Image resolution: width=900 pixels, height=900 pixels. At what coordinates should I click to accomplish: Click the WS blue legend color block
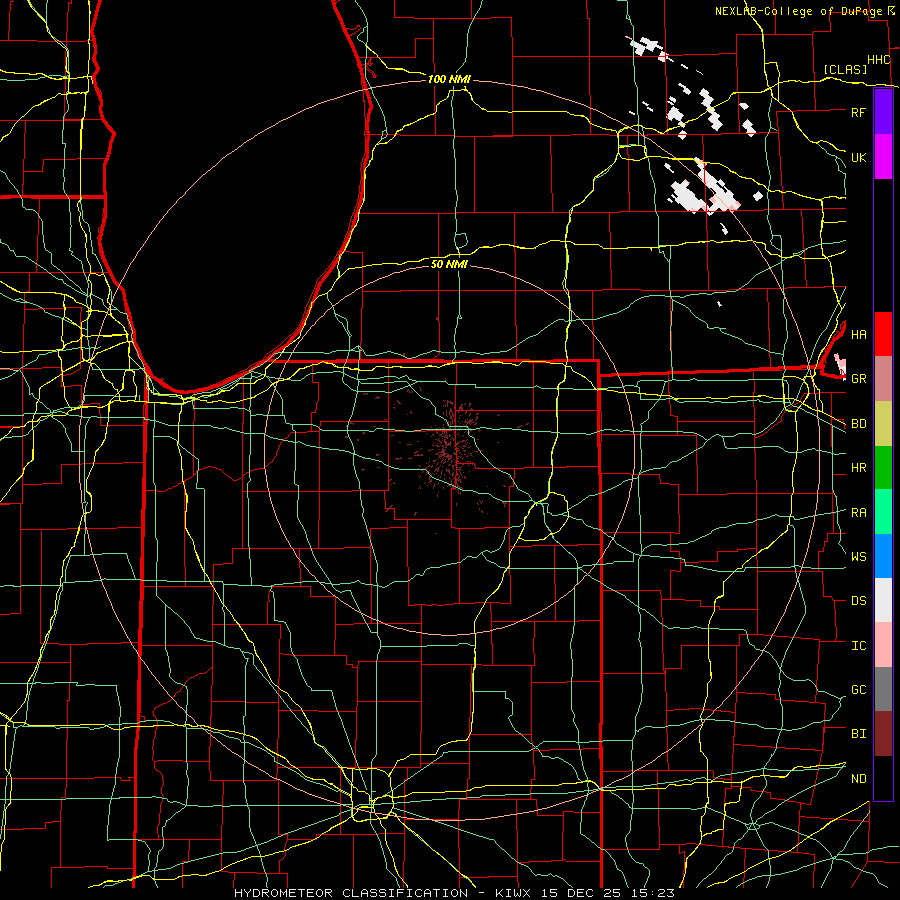click(883, 556)
